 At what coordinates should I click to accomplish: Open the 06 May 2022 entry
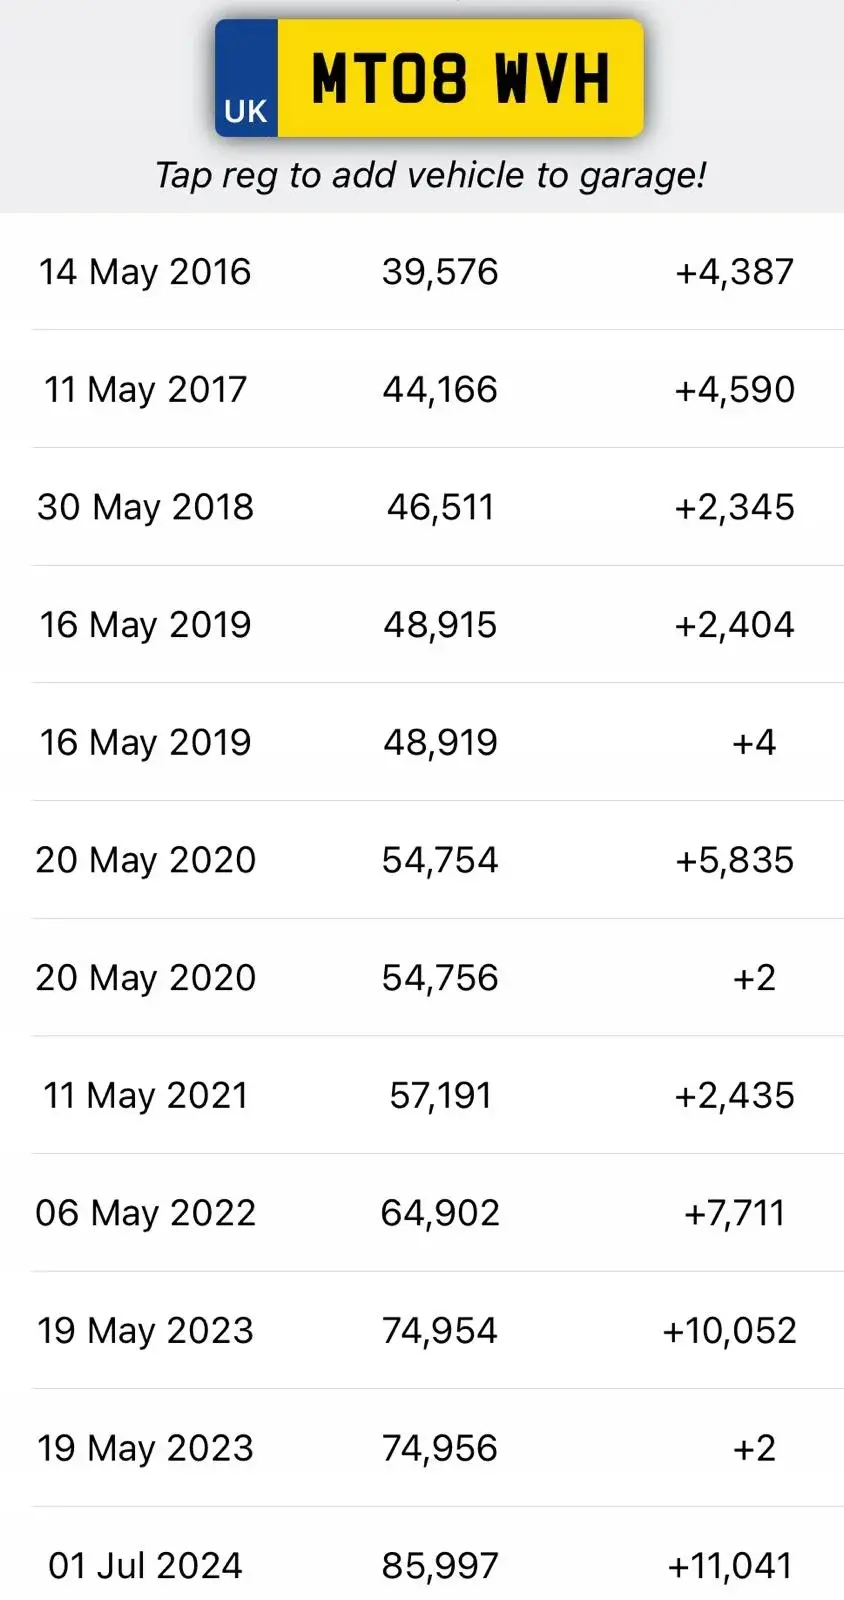(x=145, y=1213)
